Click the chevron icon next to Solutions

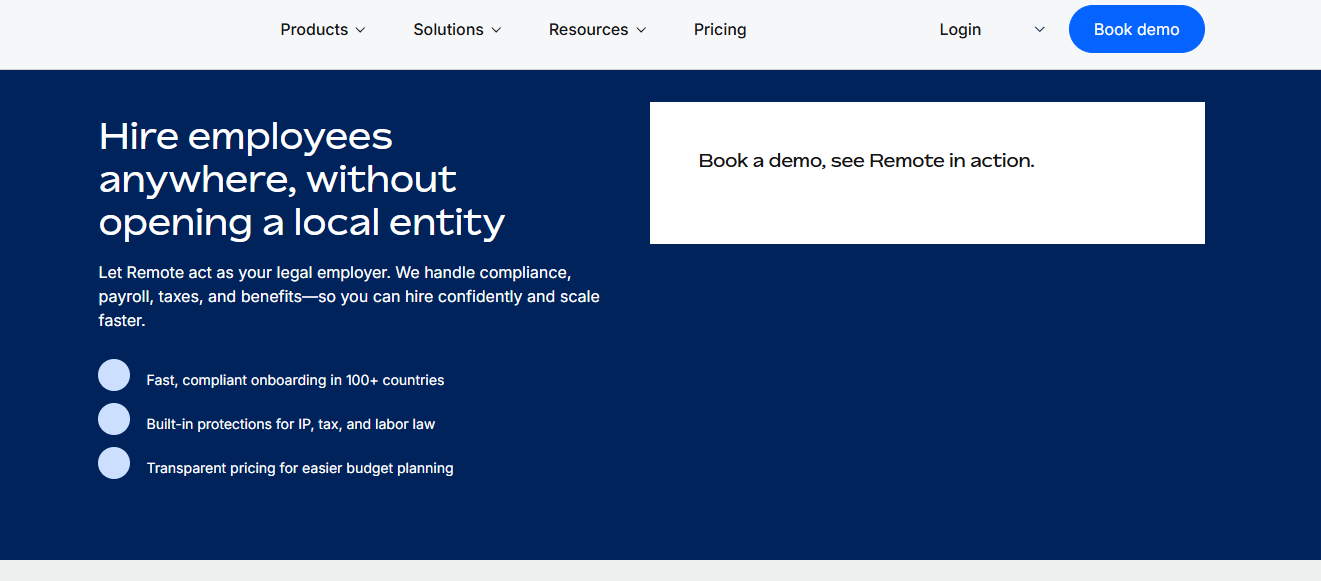(497, 30)
